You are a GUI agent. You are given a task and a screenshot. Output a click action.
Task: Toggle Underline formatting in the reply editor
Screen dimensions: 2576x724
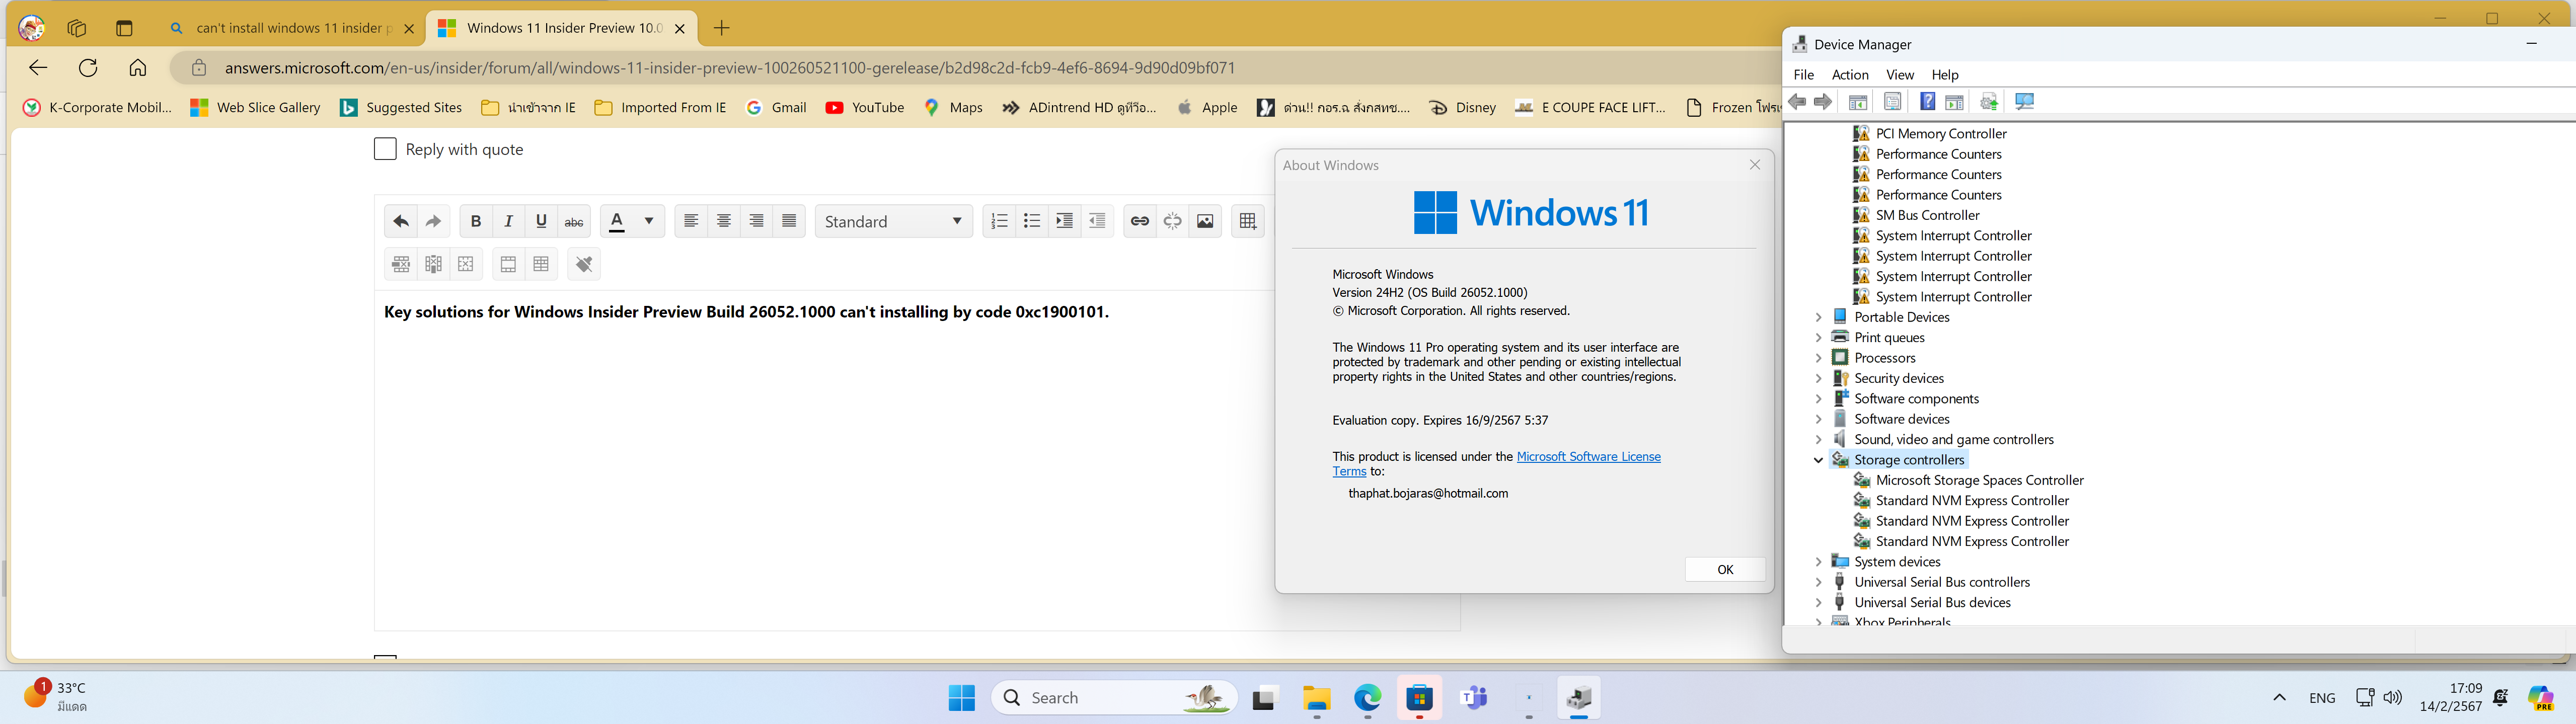pos(541,221)
